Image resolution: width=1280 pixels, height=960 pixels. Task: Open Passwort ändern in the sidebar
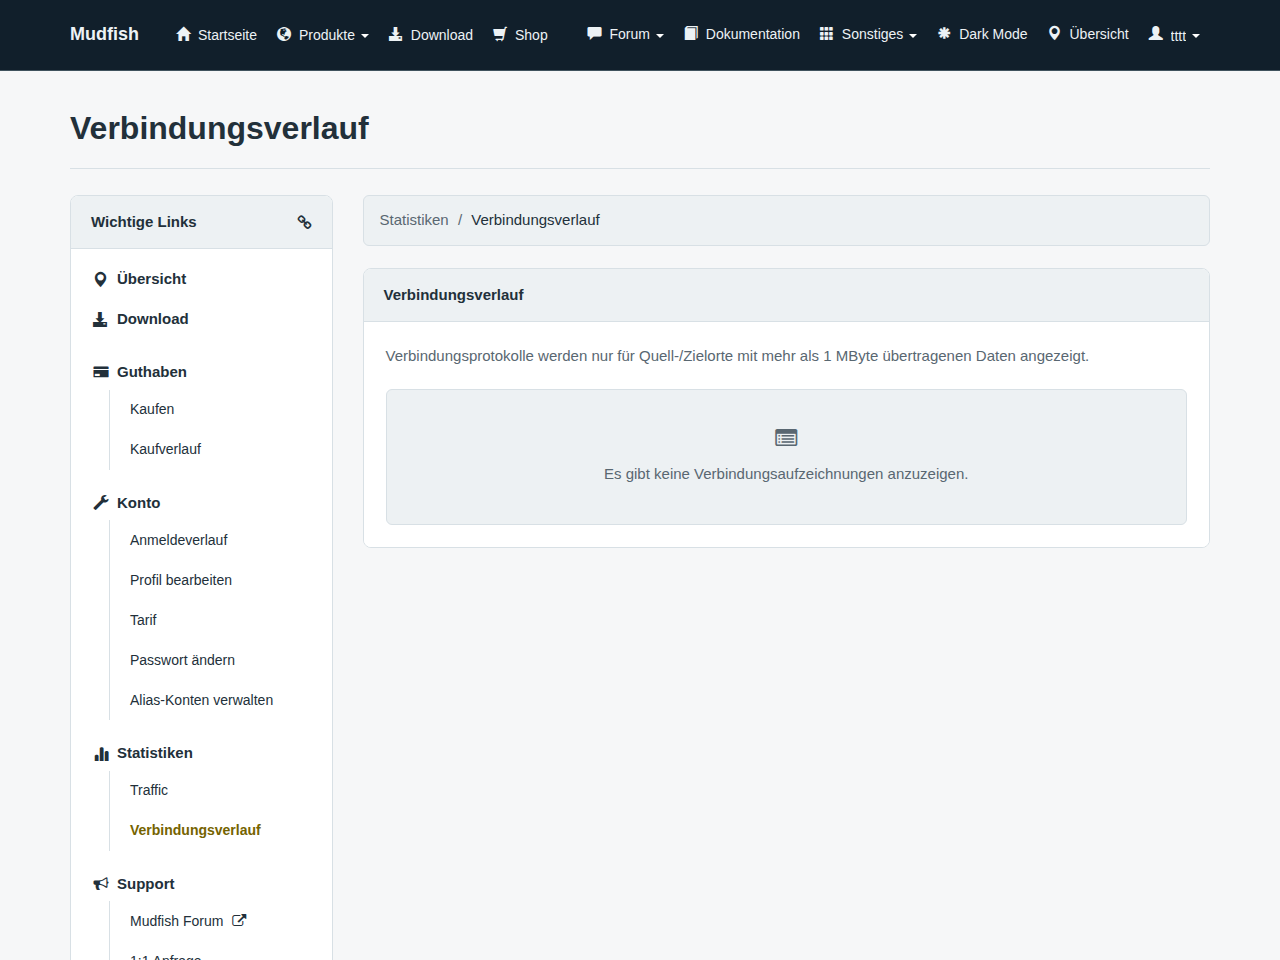click(x=182, y=660)
